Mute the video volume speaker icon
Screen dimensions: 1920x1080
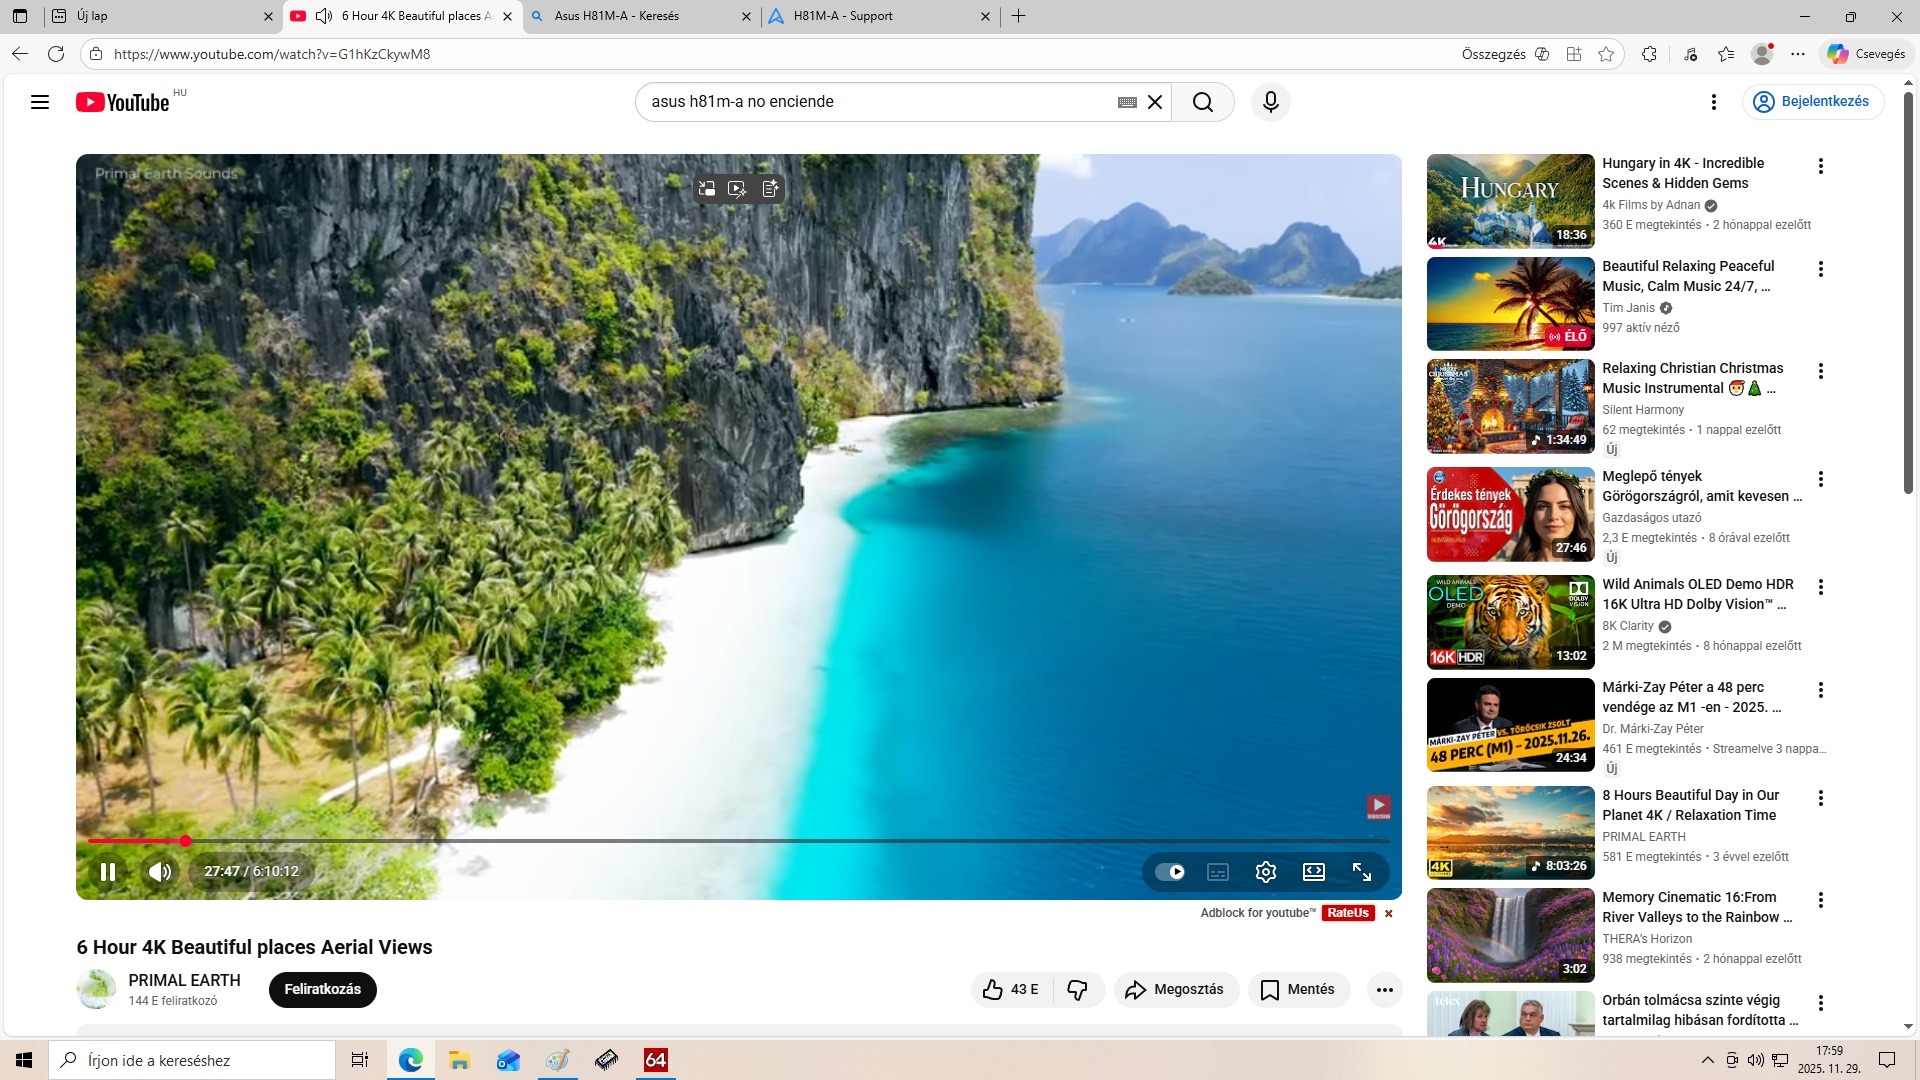(160, 872)
